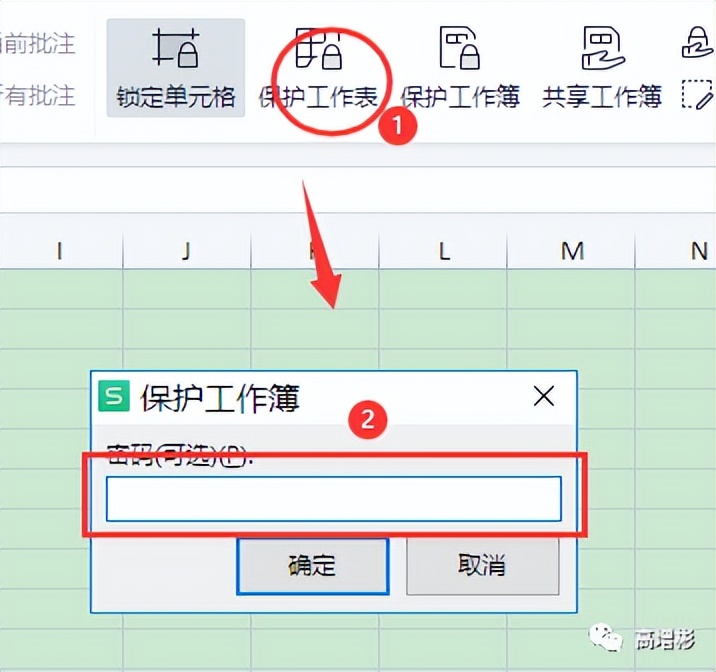Click the green S logo in dialog title
This screenshot has height=672, width=716.
click(114, 396)
